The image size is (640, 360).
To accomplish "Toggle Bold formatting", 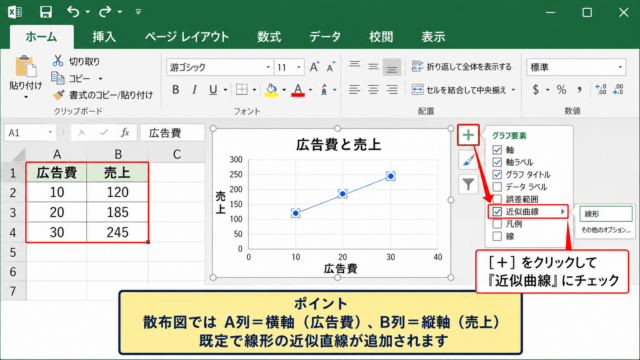I will pyautogui.click(x=176, y=89).
